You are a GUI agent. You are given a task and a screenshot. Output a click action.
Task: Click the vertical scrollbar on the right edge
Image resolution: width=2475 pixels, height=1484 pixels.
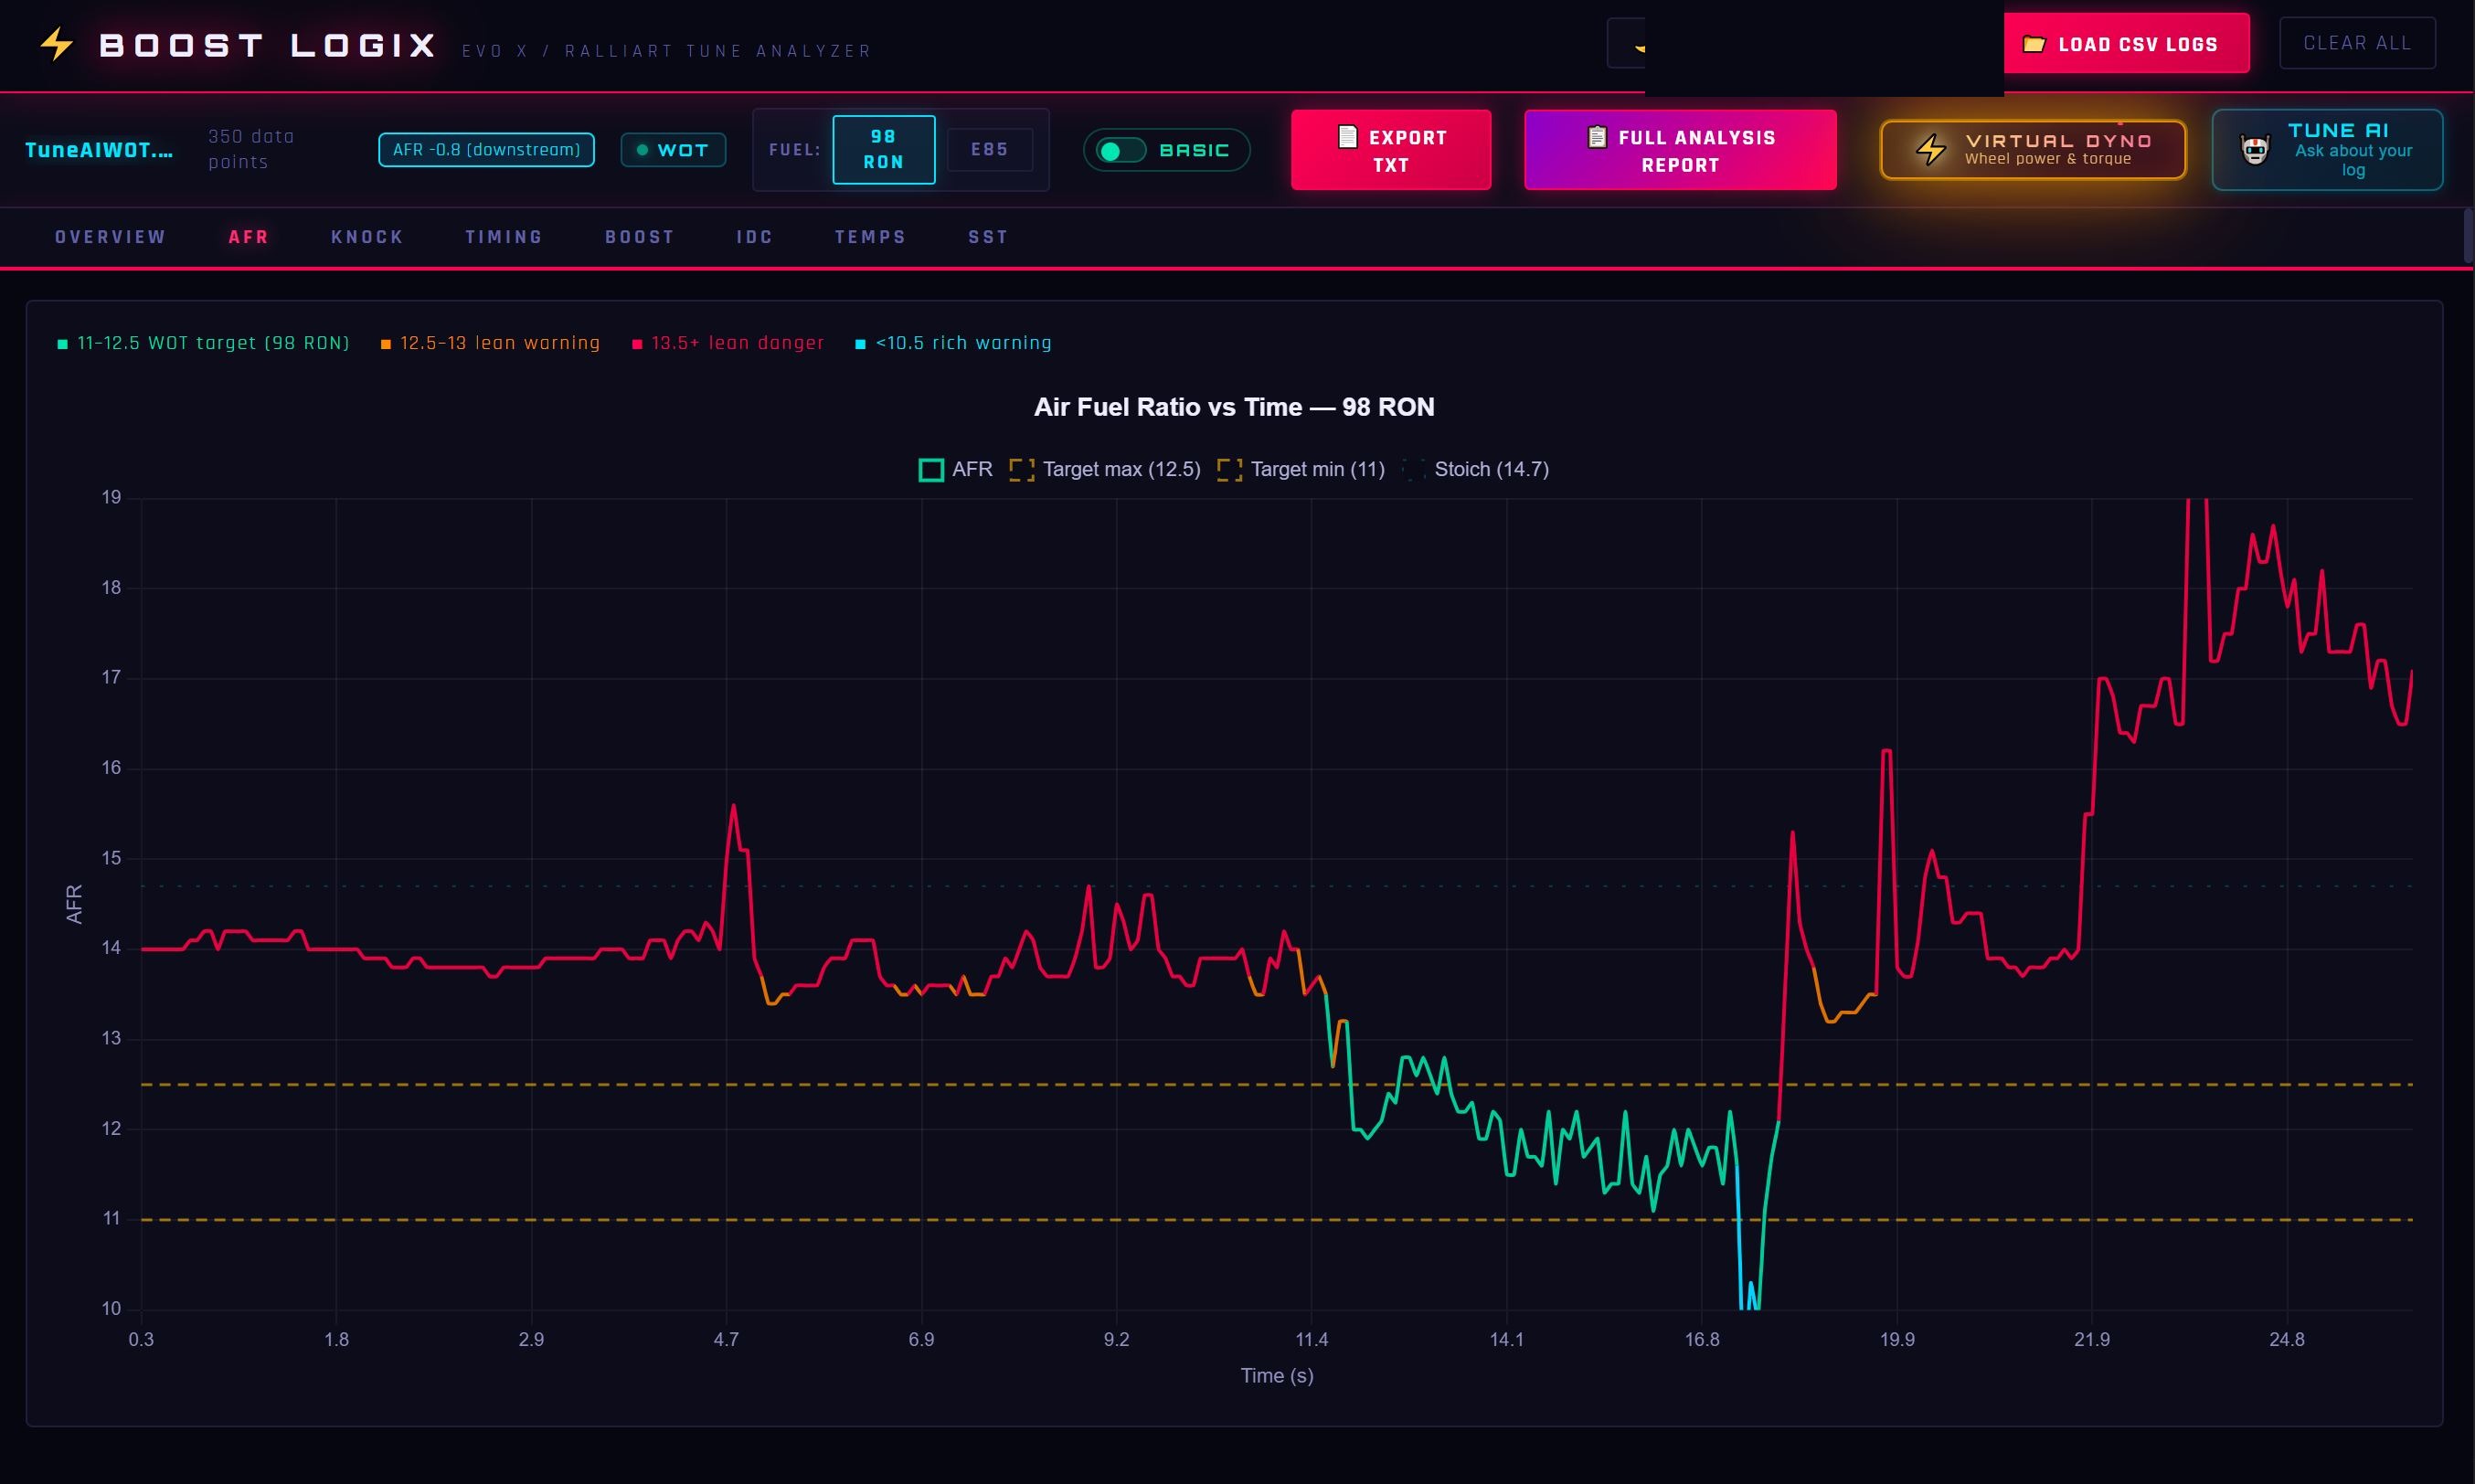pyautogui.click(x=2467, y=237)
